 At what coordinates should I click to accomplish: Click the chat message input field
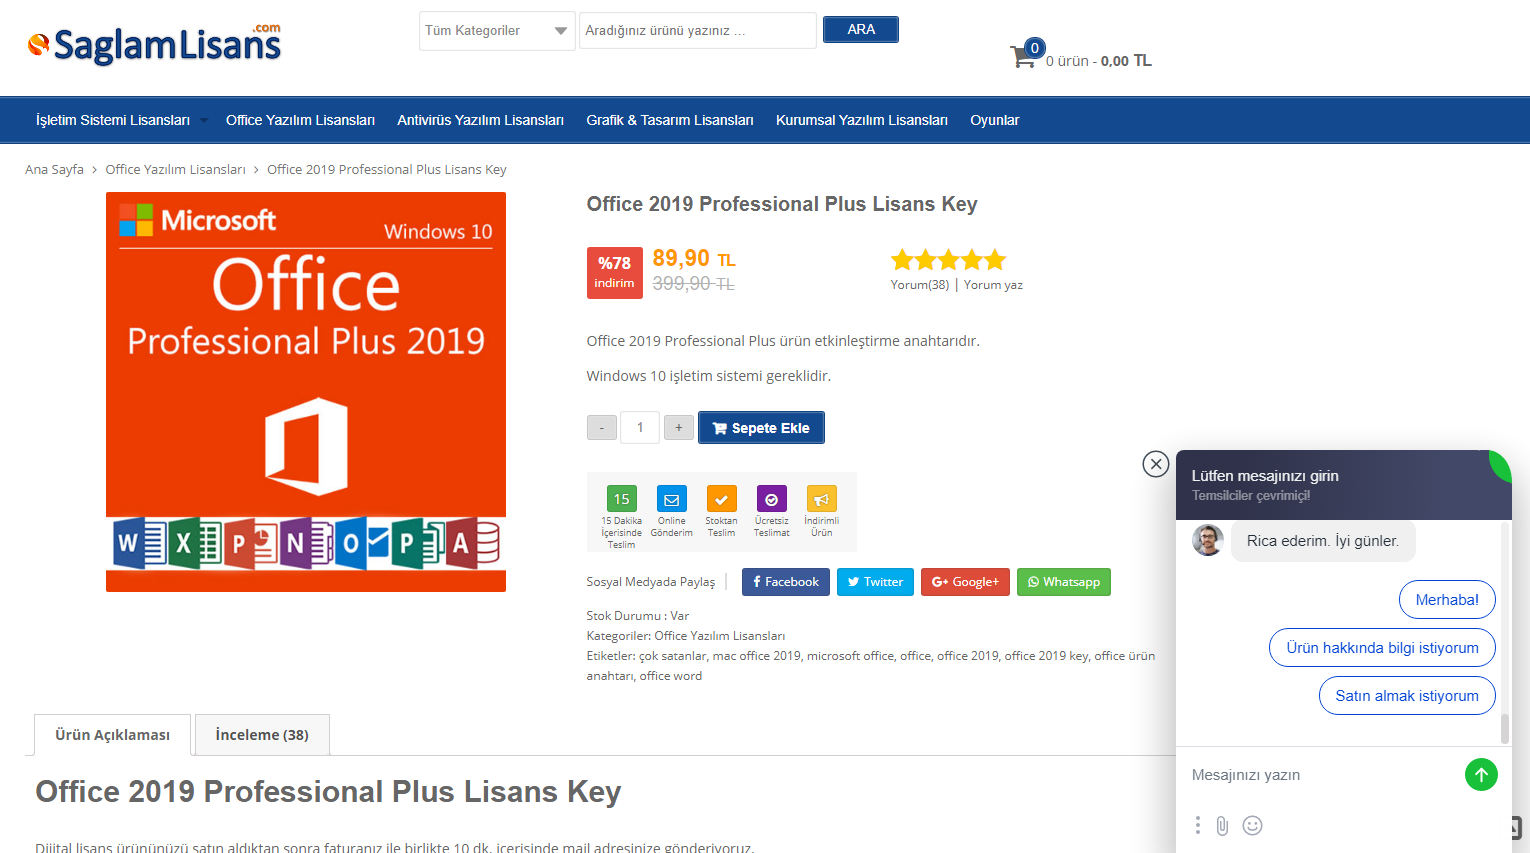coord(1322,775)
